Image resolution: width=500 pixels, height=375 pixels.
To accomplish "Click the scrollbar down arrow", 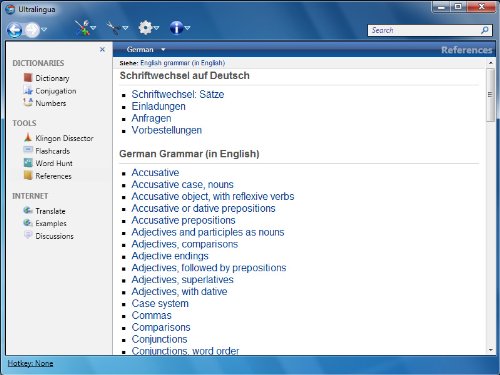I will click(x=491, y=350).
